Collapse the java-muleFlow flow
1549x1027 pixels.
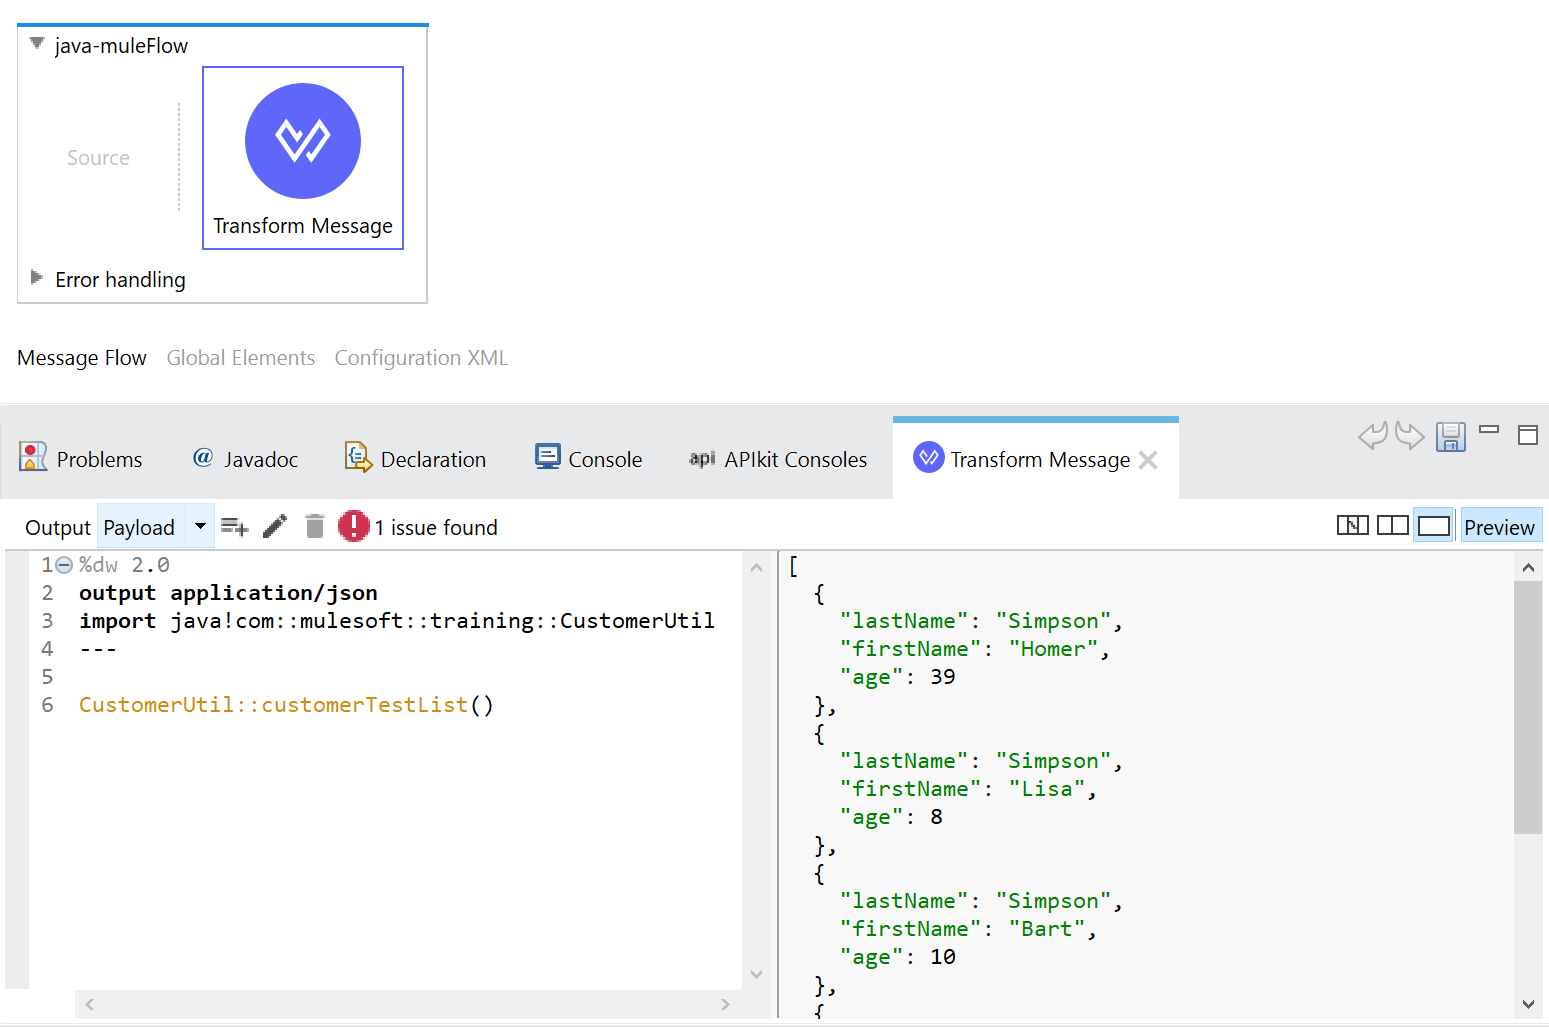36,44
